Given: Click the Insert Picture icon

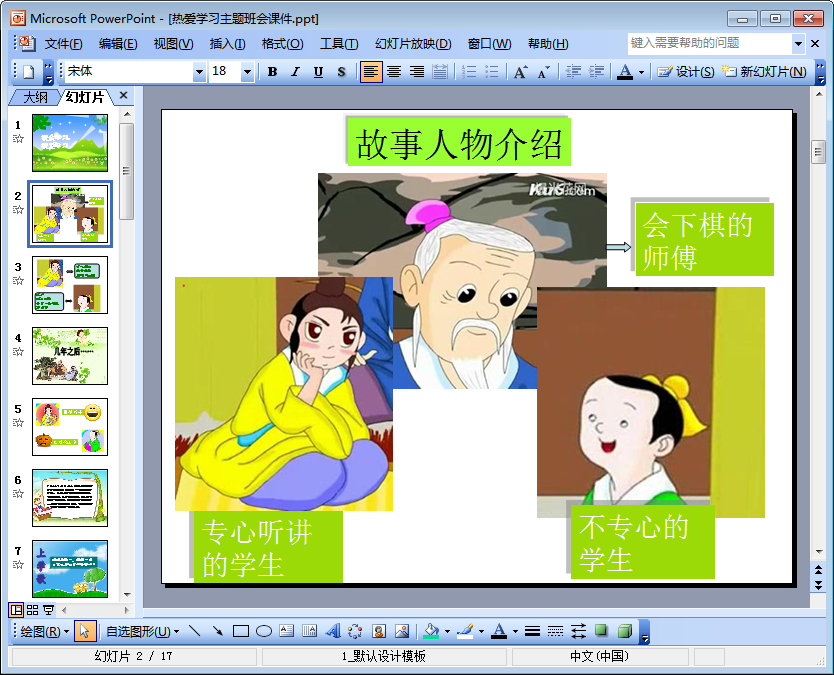Looking at the screenshot, I should 402,631.
